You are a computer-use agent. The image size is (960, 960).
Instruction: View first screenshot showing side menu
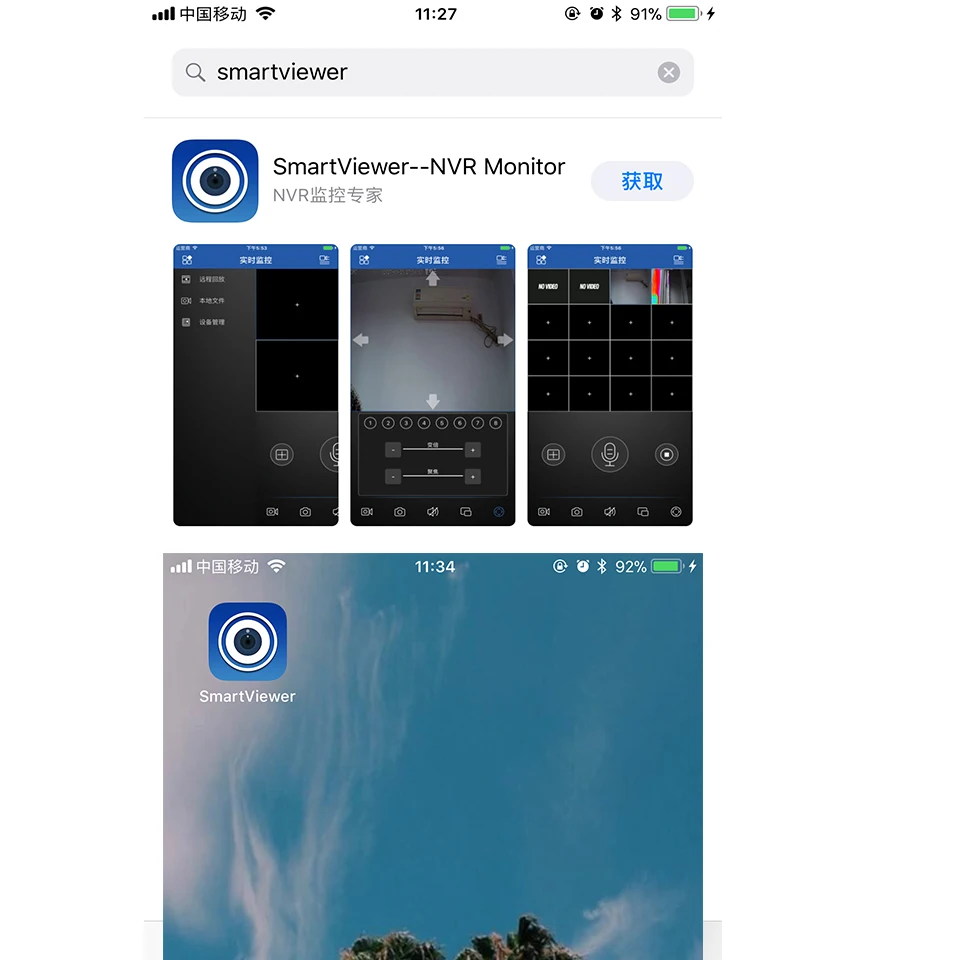[255, 384]
